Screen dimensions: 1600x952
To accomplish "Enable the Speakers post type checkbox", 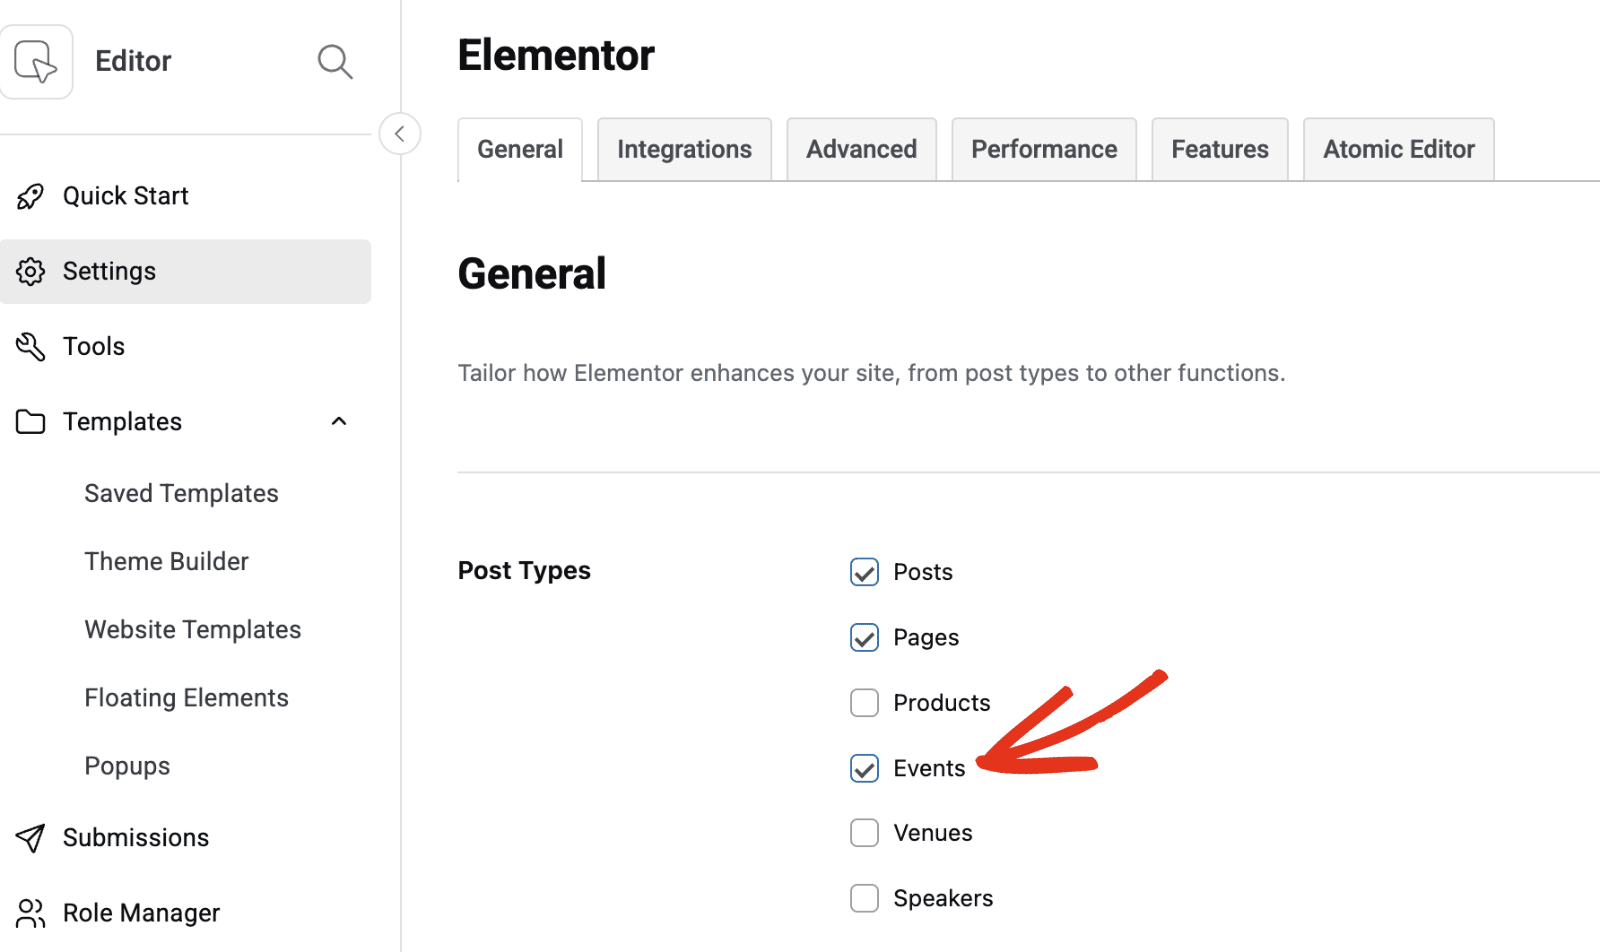I will click(x=864, y=898).
